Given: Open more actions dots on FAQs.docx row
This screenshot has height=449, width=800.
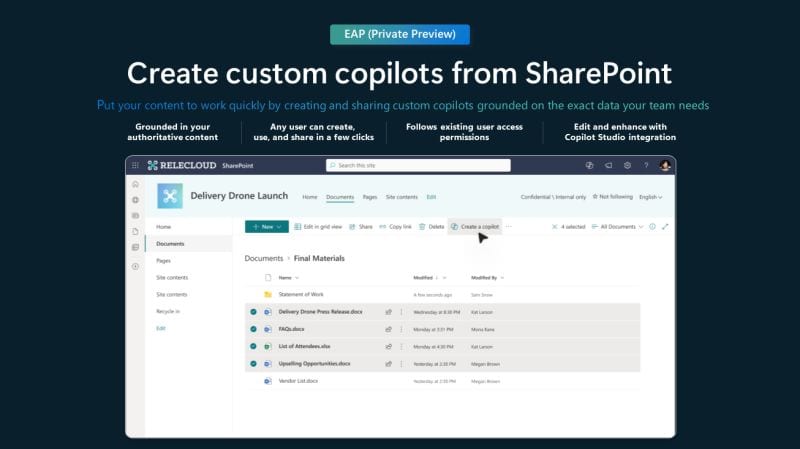Looking at the screenshot, I should [401, 329].
